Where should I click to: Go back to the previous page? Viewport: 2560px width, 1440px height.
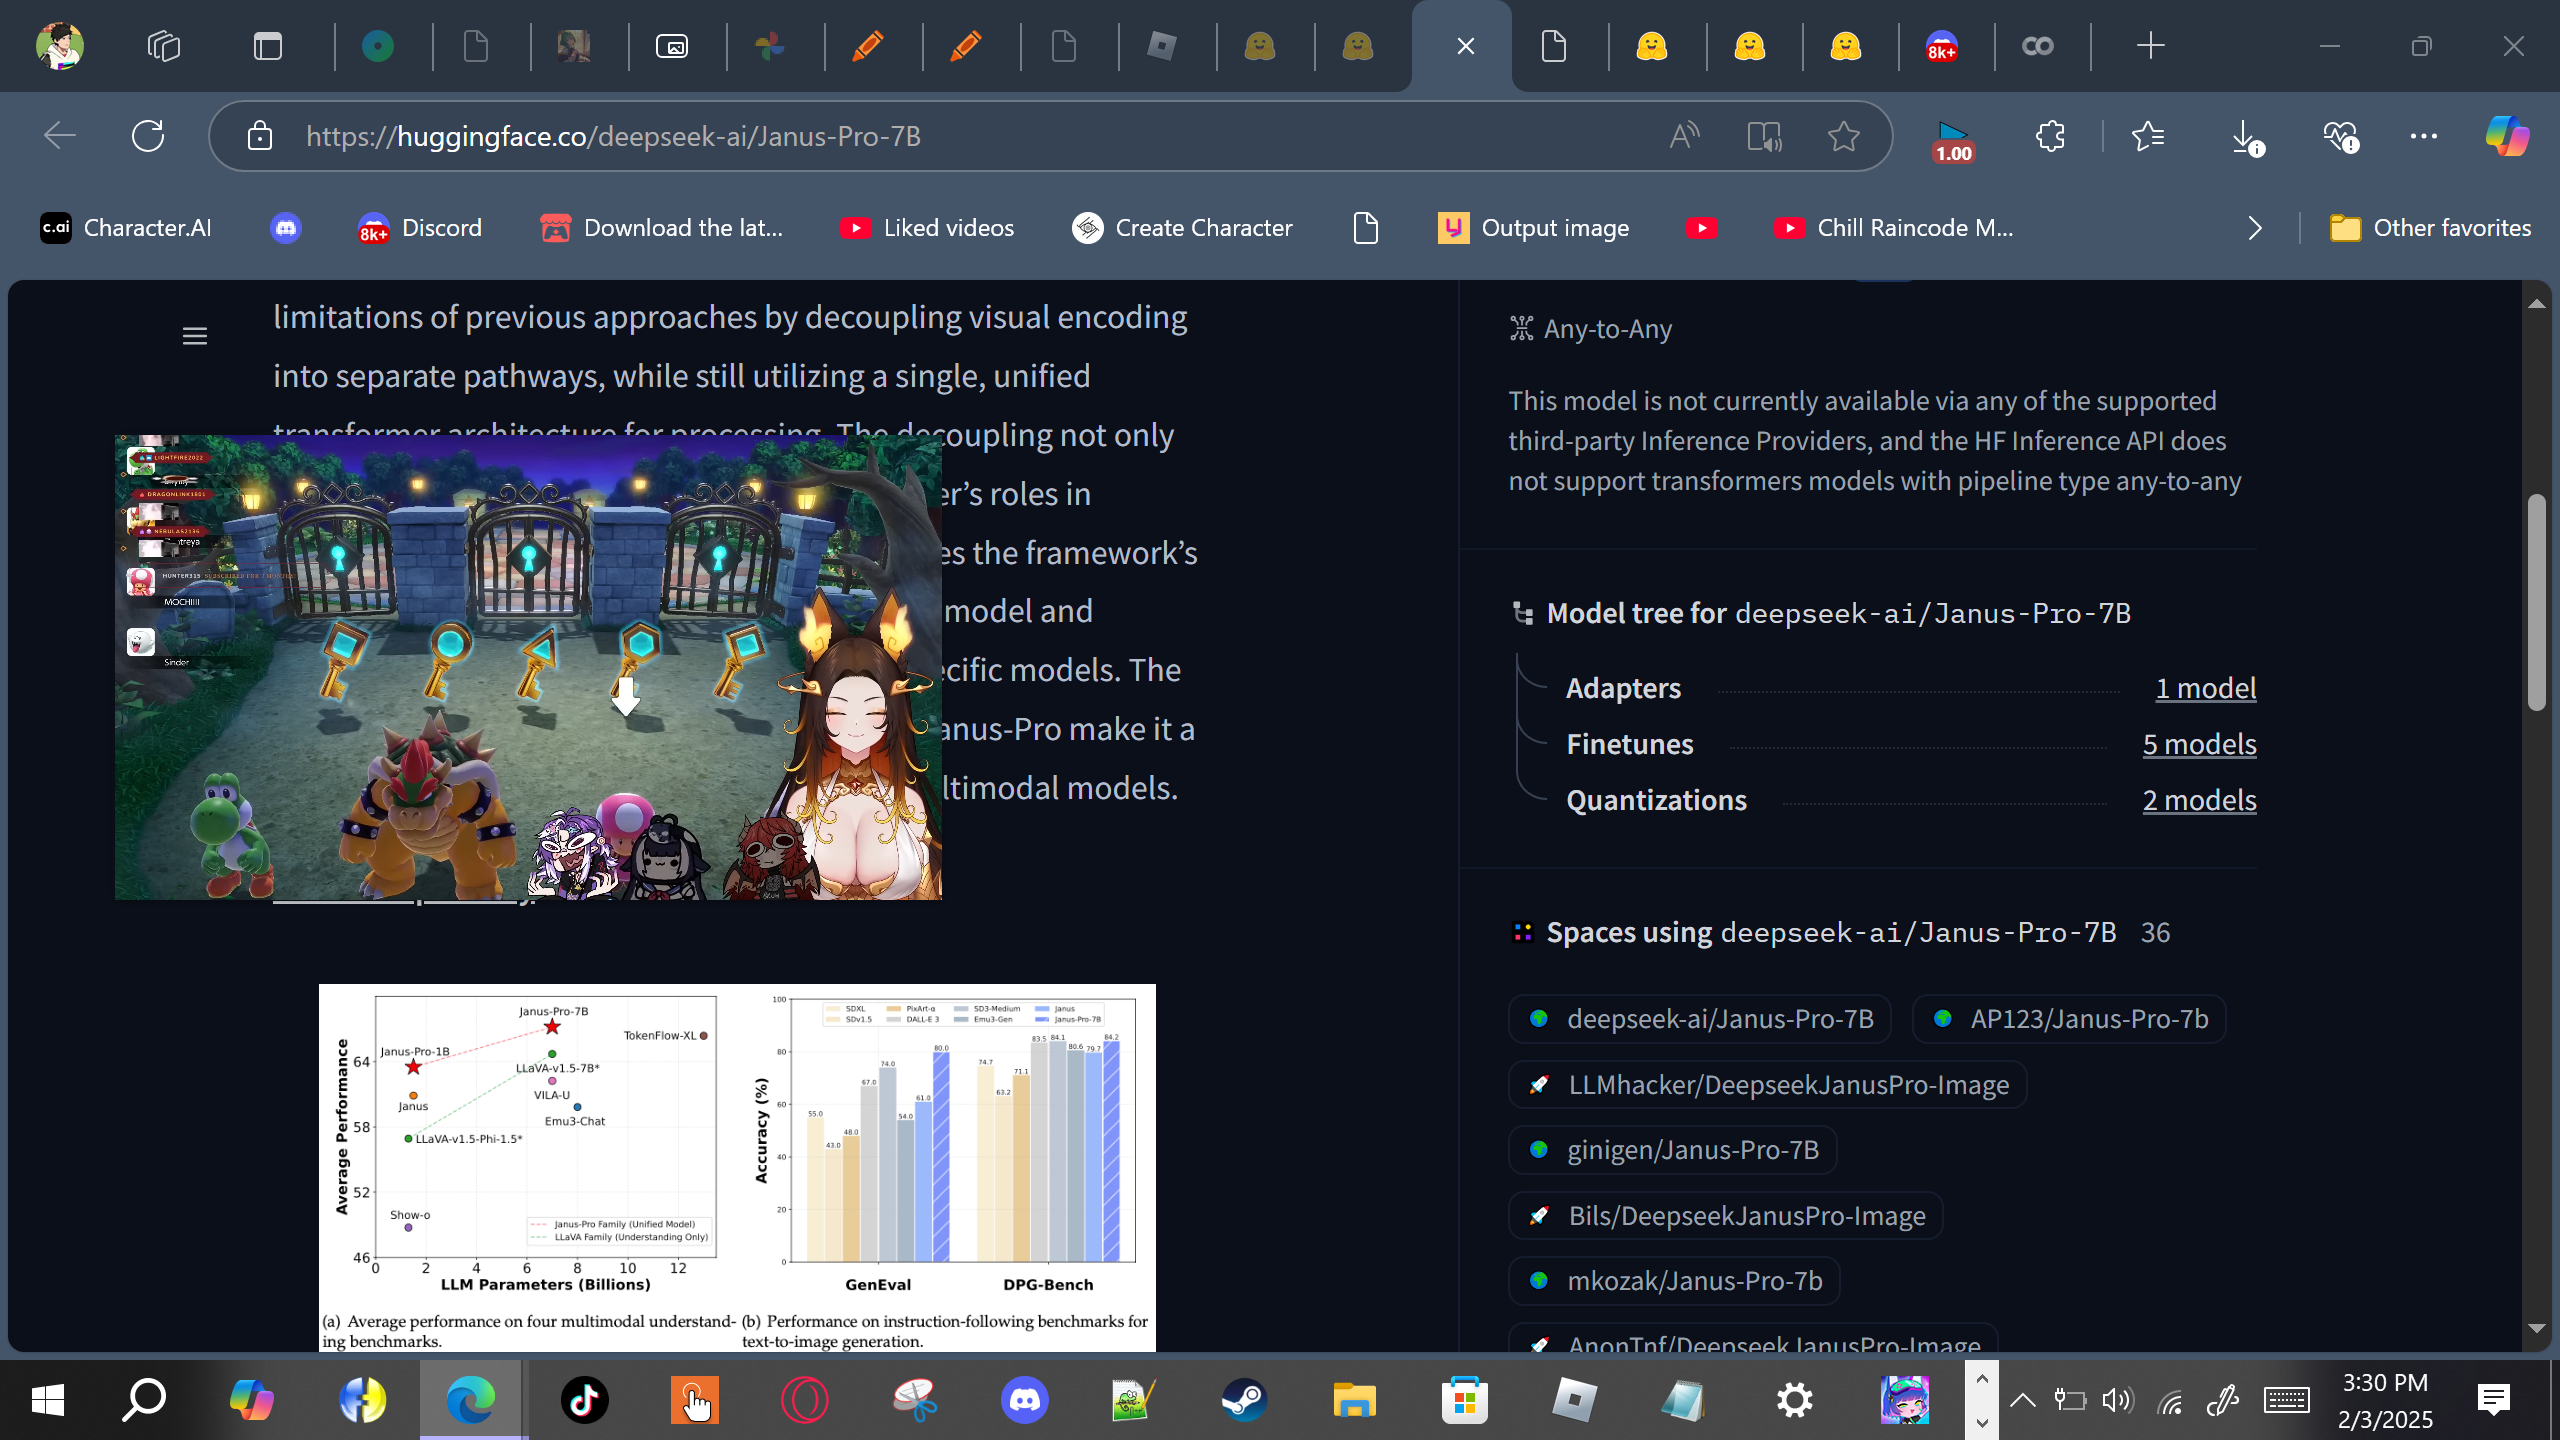pos(60,136)
